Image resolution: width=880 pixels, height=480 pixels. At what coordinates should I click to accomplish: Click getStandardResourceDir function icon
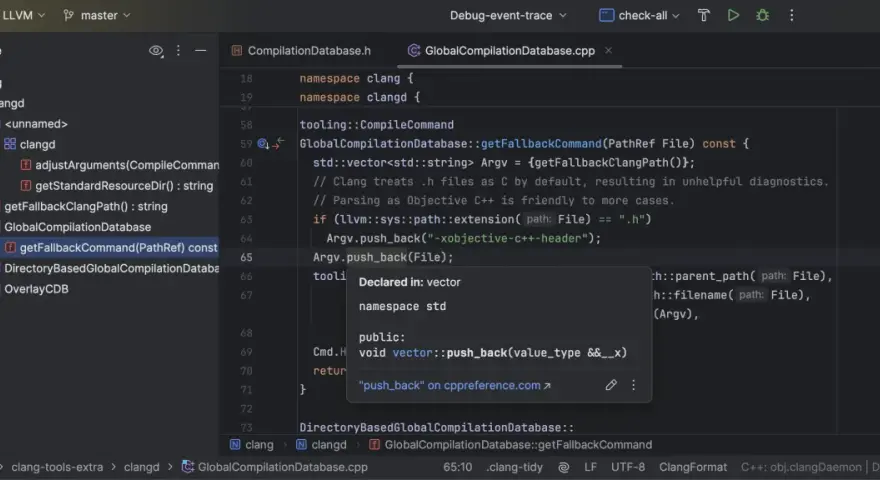pyautogui.click(x=26, y=186)
